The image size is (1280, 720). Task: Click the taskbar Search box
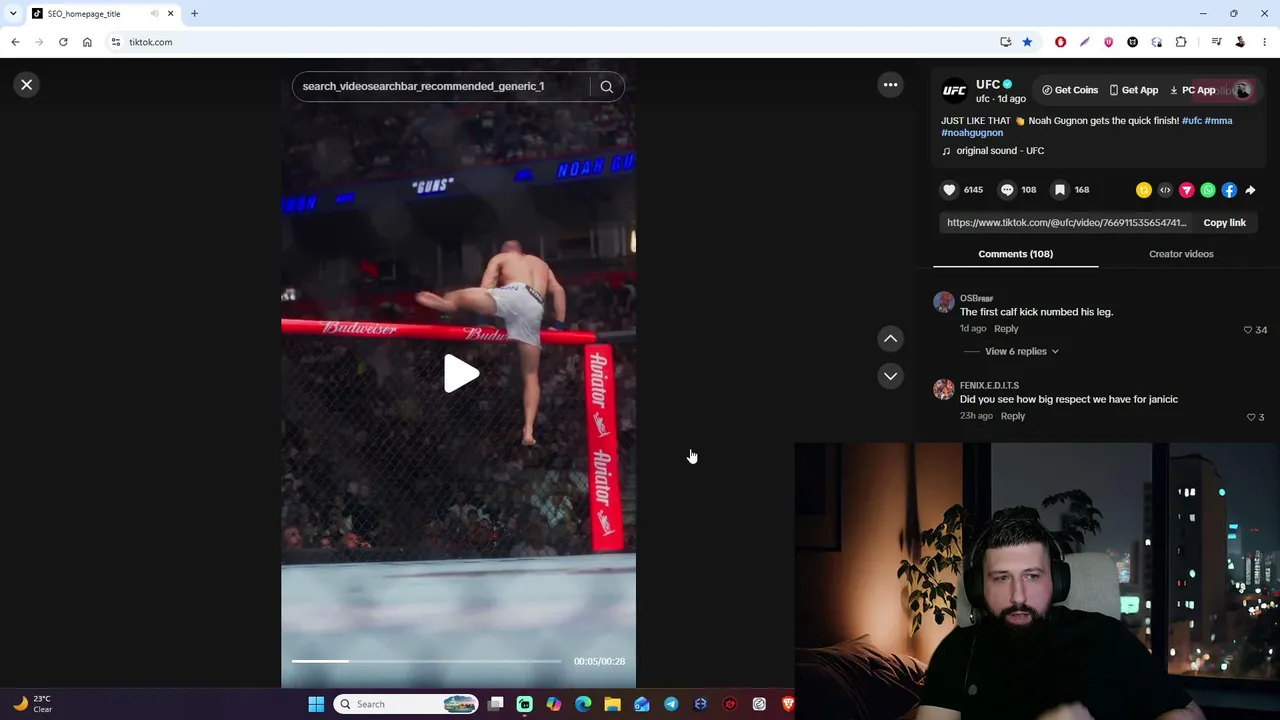(406, 704)
